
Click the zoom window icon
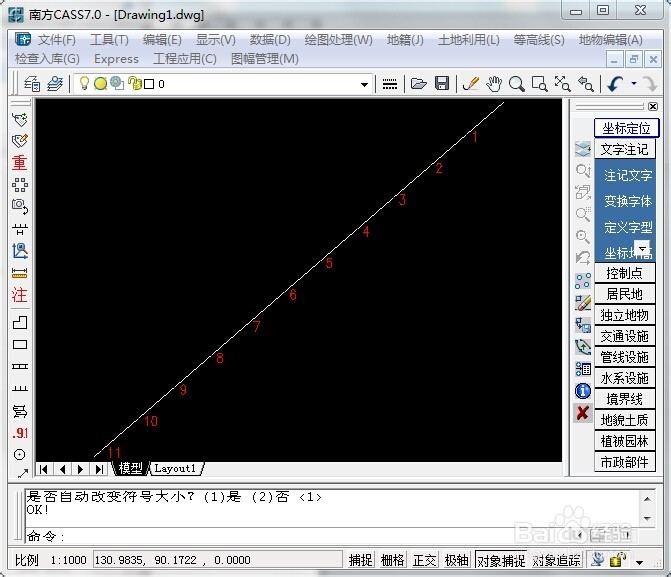[x=539, y=83]
